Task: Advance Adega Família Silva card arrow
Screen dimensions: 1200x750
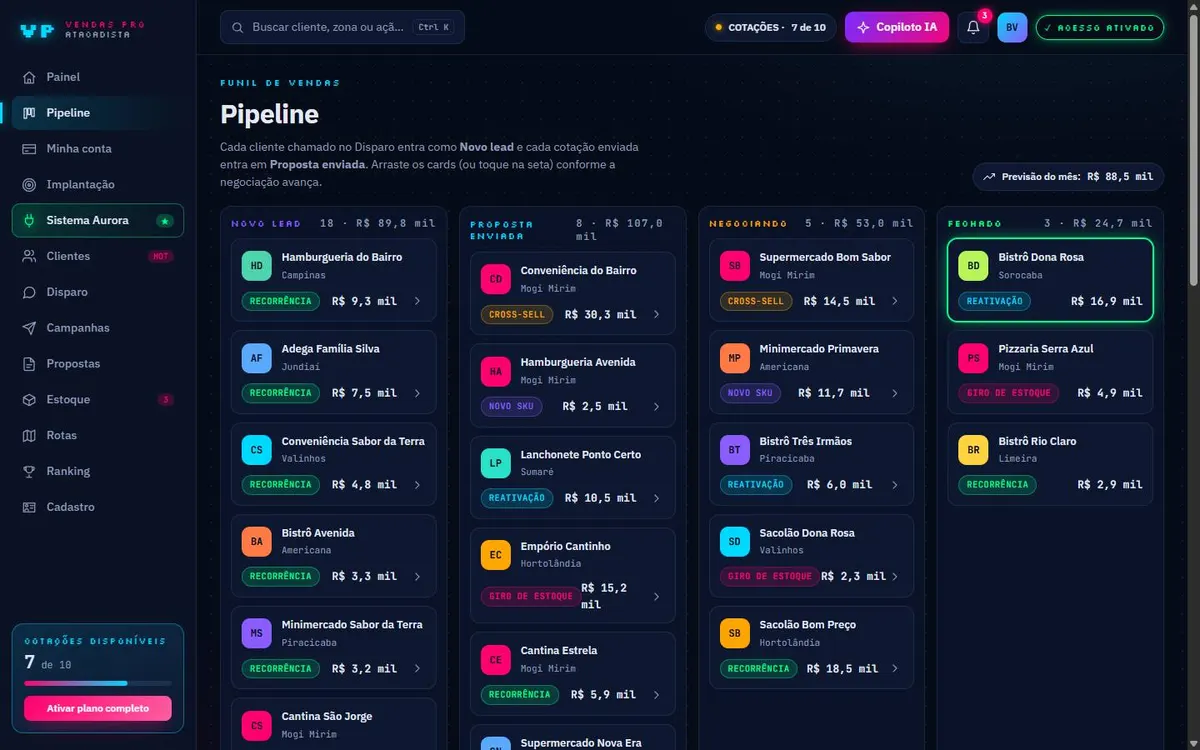Action: point(417,393)
